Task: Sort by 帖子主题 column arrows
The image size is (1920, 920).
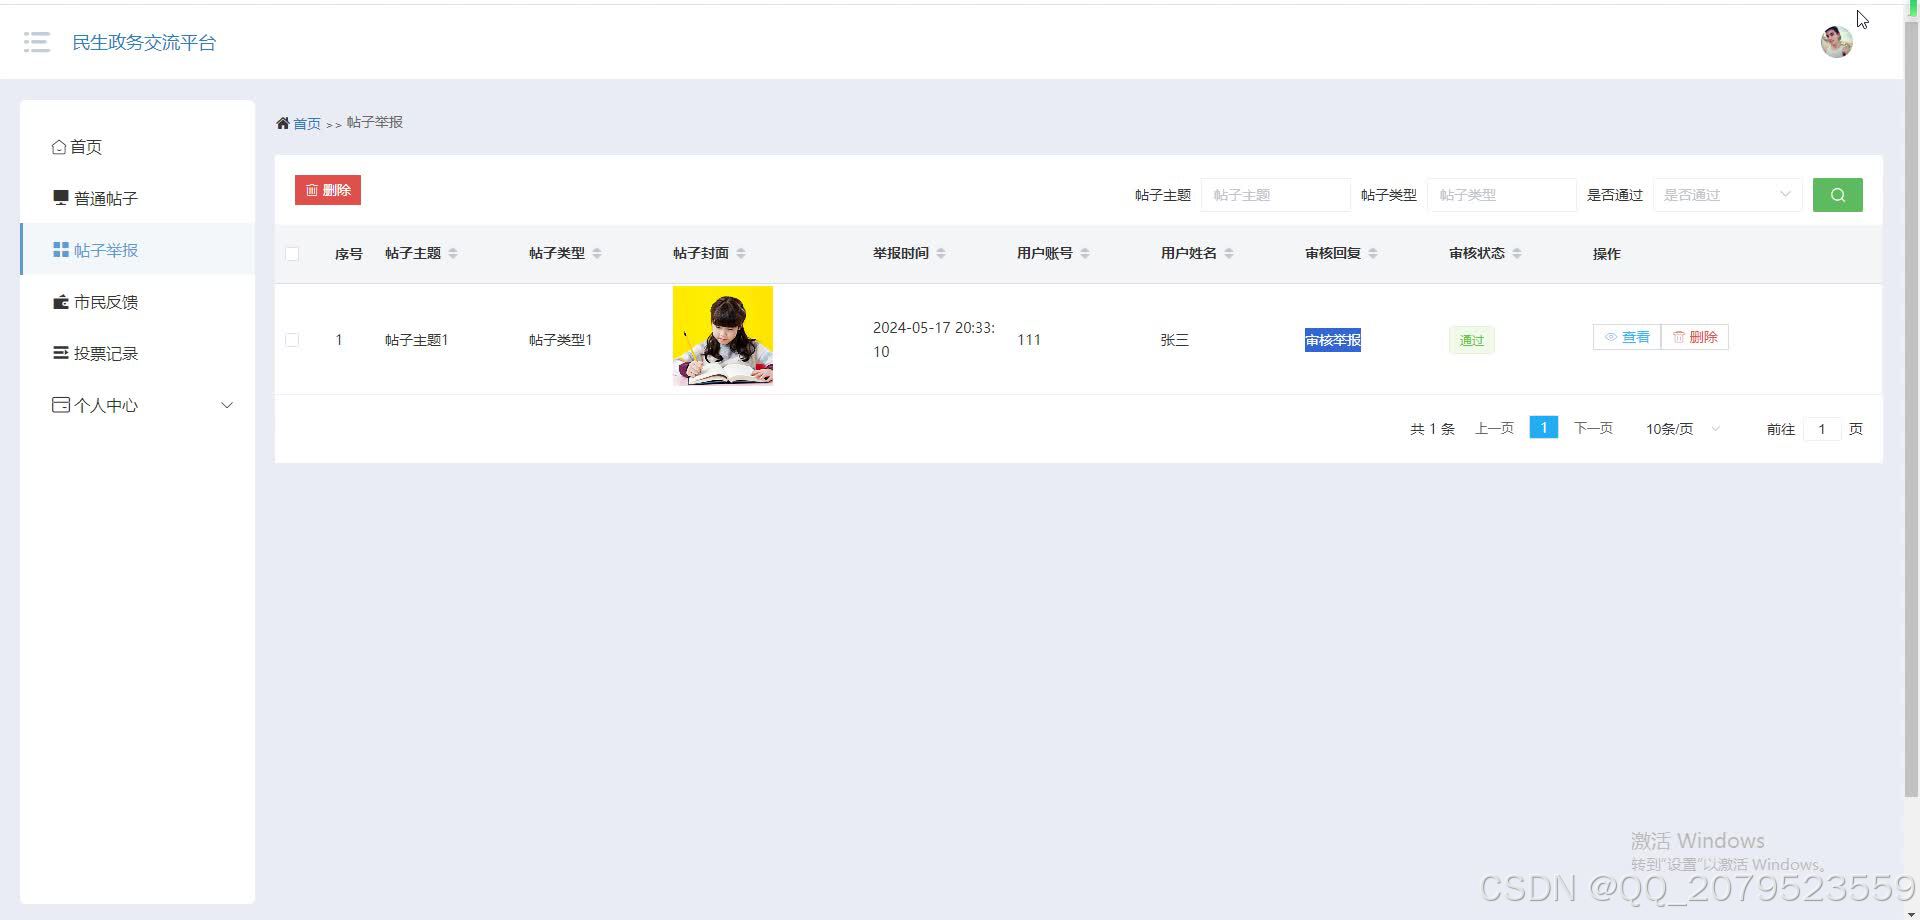Action: click(453, 253)
